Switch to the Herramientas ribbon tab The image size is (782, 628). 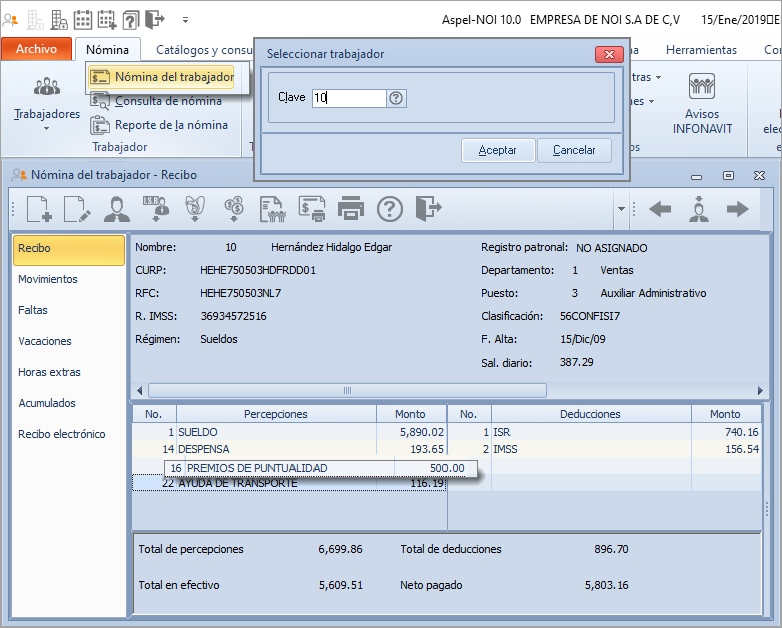tap(701, 49)
